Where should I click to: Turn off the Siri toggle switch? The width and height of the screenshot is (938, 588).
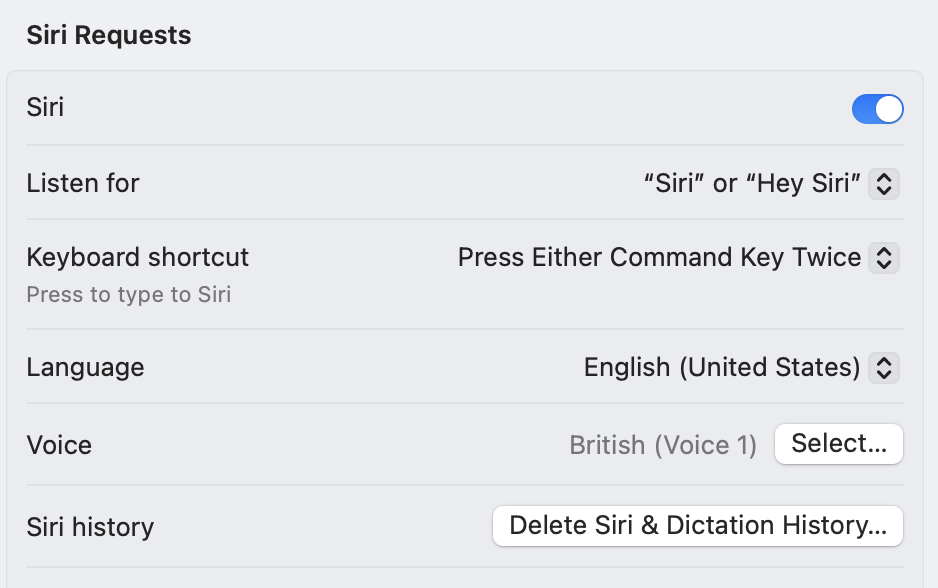877,109
